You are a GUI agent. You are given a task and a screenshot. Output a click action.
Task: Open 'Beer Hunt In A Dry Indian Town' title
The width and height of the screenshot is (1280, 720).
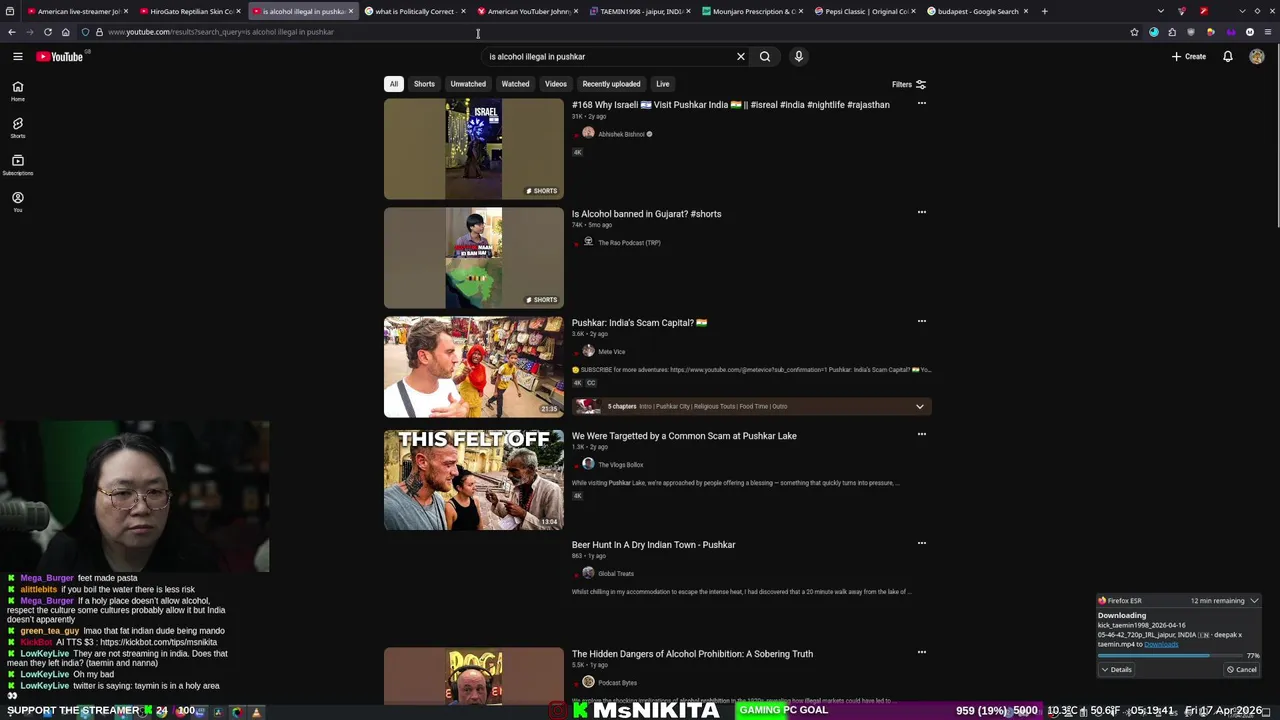coord(653,545)
